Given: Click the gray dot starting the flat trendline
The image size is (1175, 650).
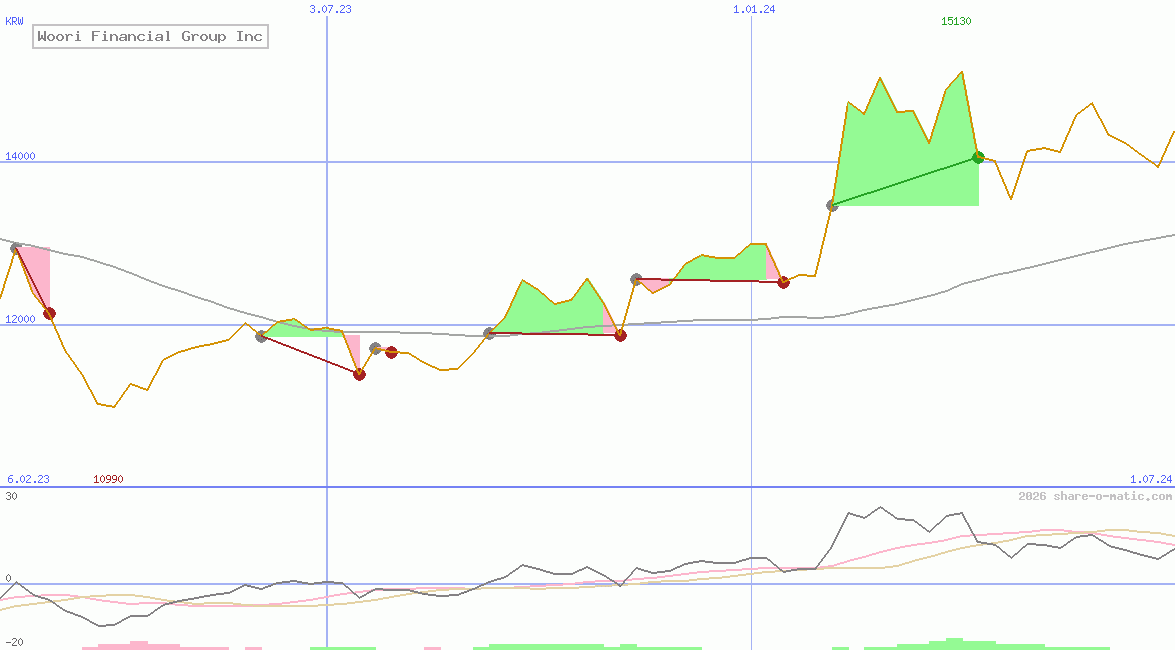Looking at the screenshot, I should 636,278.
